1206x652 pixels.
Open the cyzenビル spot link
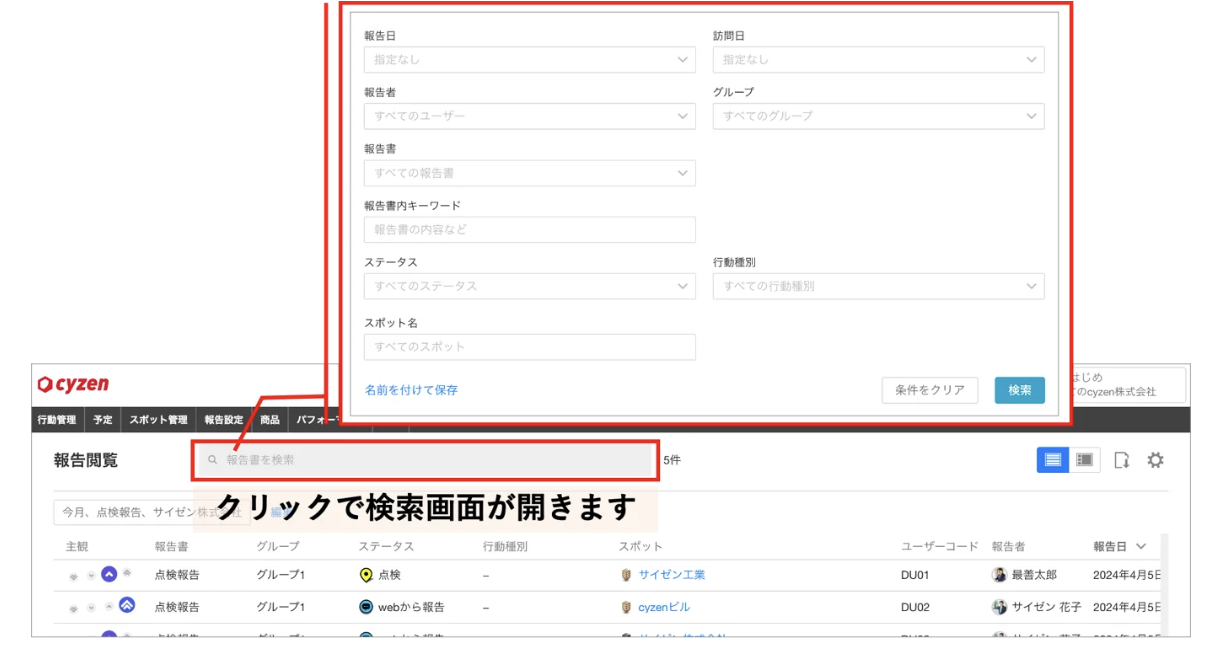coord(664,607)
